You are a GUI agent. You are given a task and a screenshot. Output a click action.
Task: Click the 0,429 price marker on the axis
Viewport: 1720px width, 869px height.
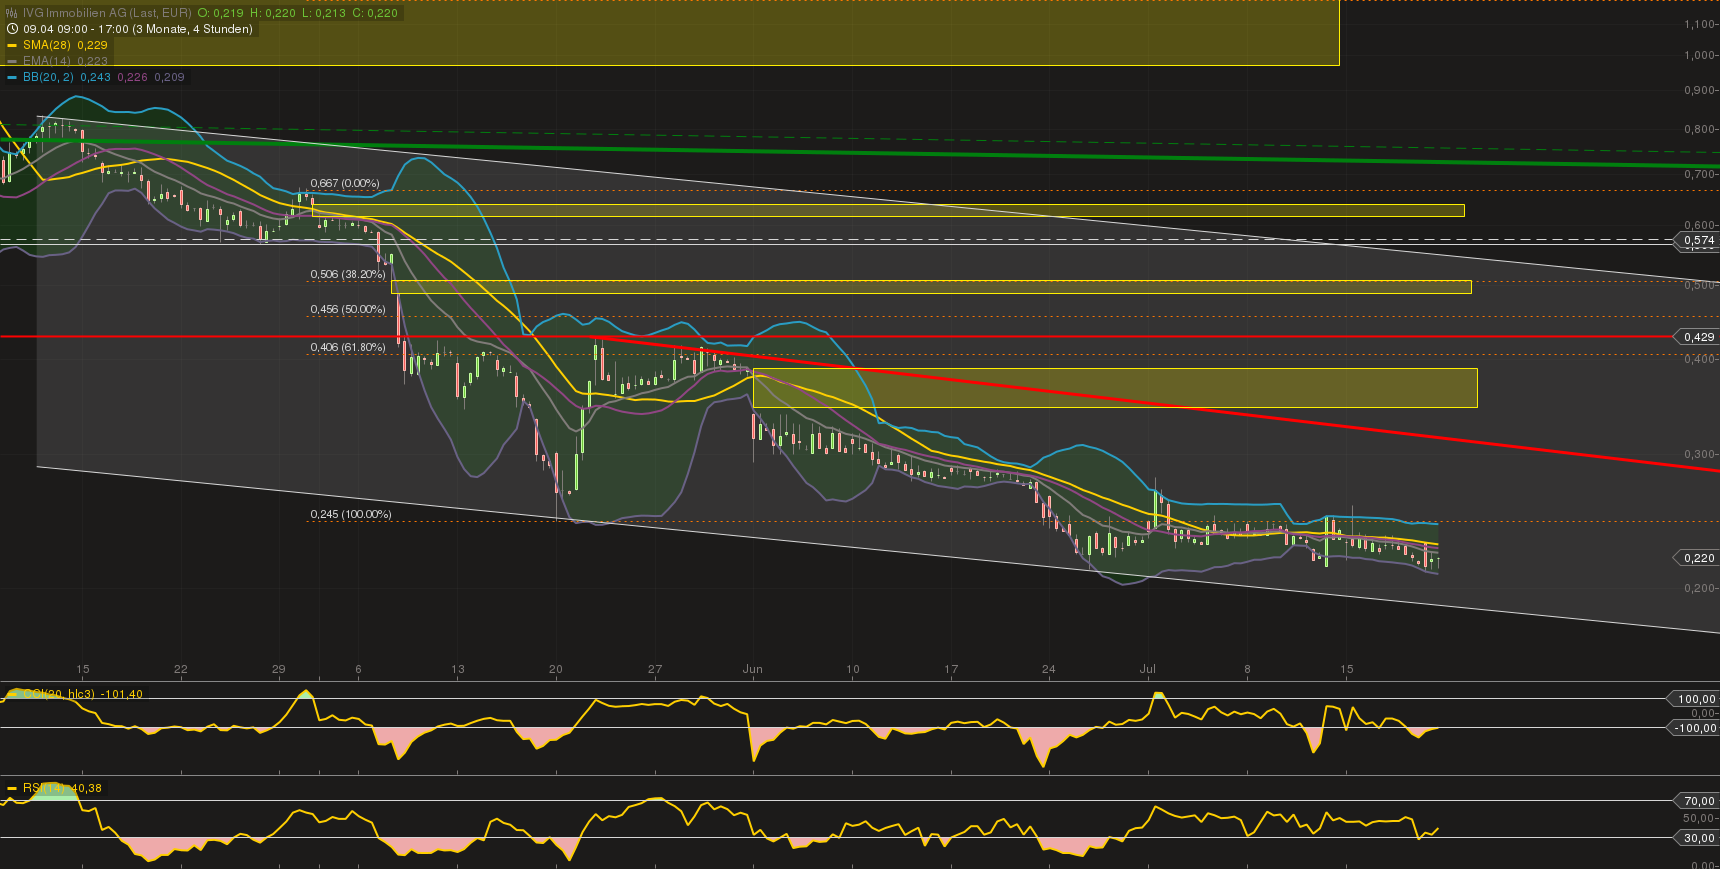[x=1697, y=337]
